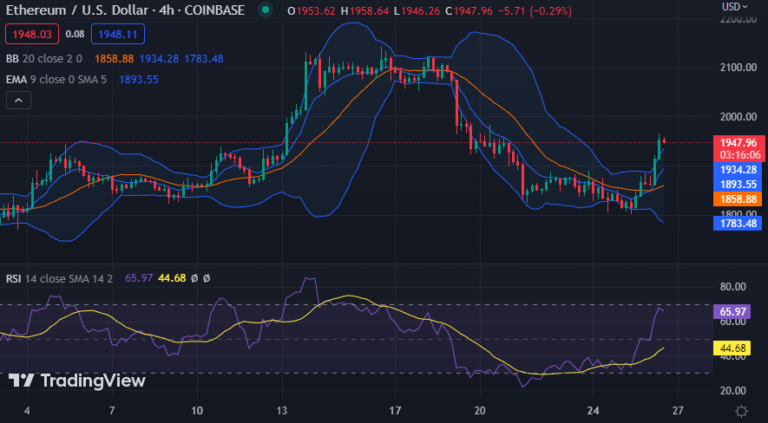The width and height of the screenshot is (768, 423).
Task: Open chart settings gear icon
Action: [742, 410]
